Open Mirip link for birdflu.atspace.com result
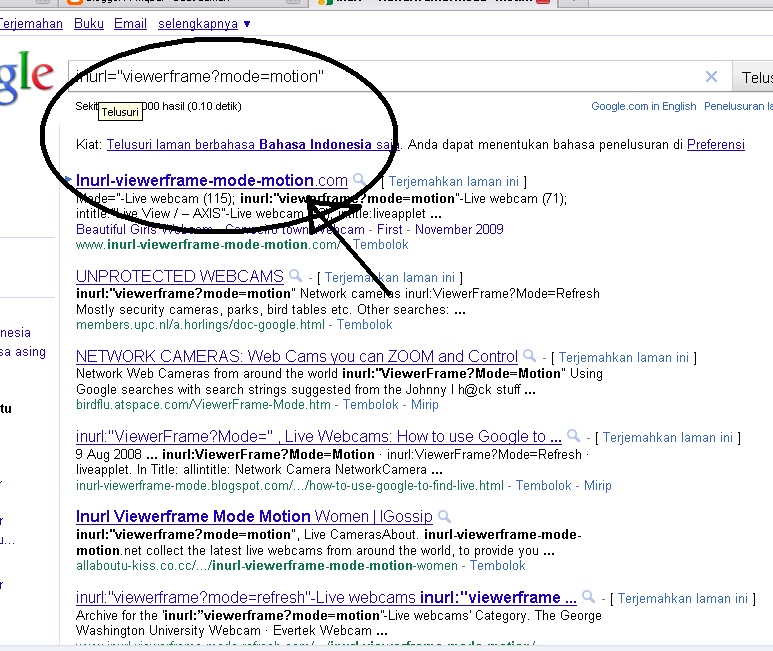This screenshot has height=651, width=773. [424, 405]
